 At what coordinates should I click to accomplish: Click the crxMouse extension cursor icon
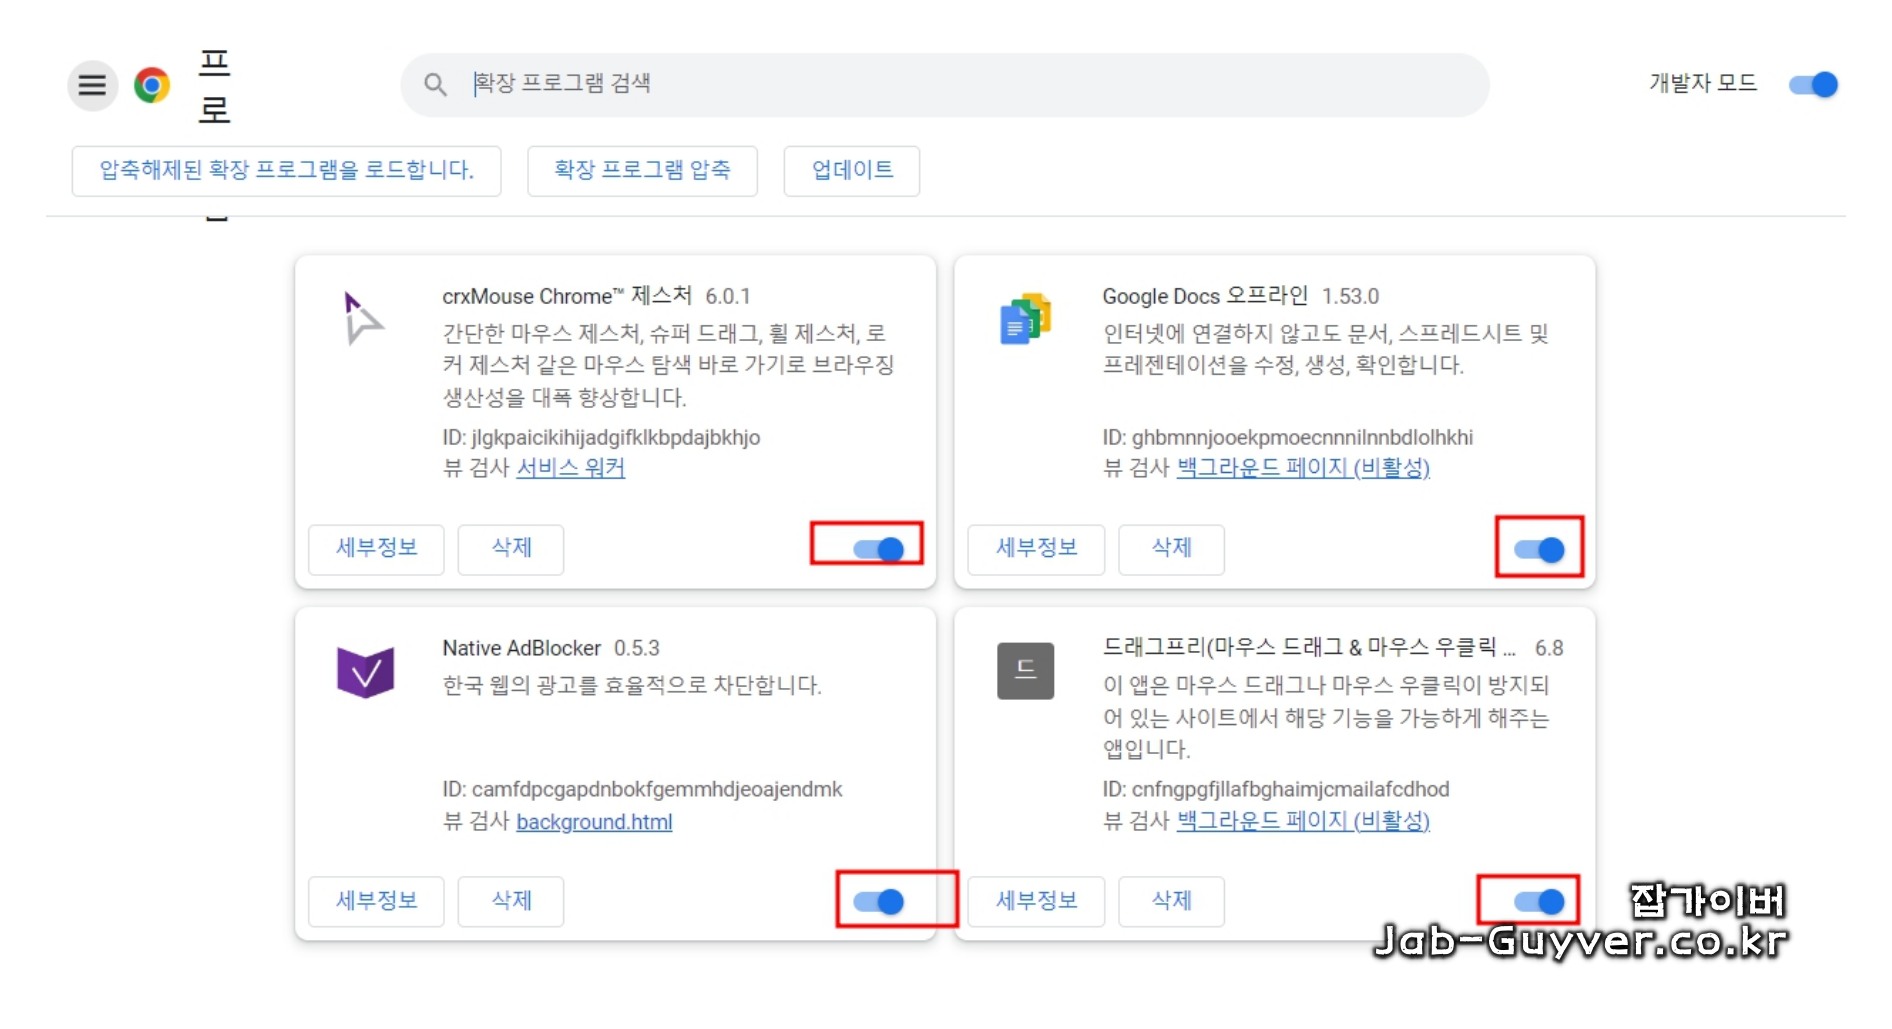tap(362, 318)
